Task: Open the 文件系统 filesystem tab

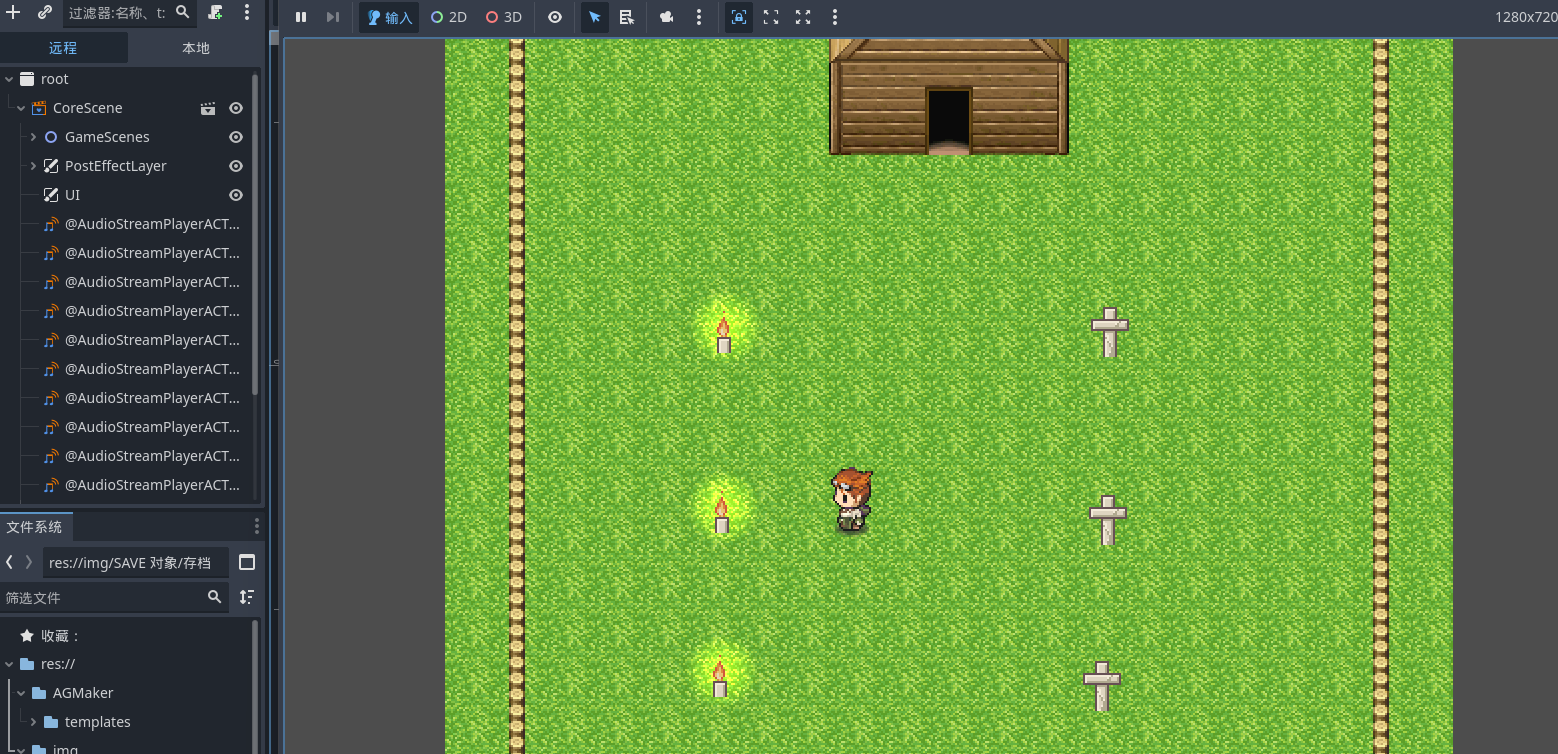Action: click(x=35, y=527)
